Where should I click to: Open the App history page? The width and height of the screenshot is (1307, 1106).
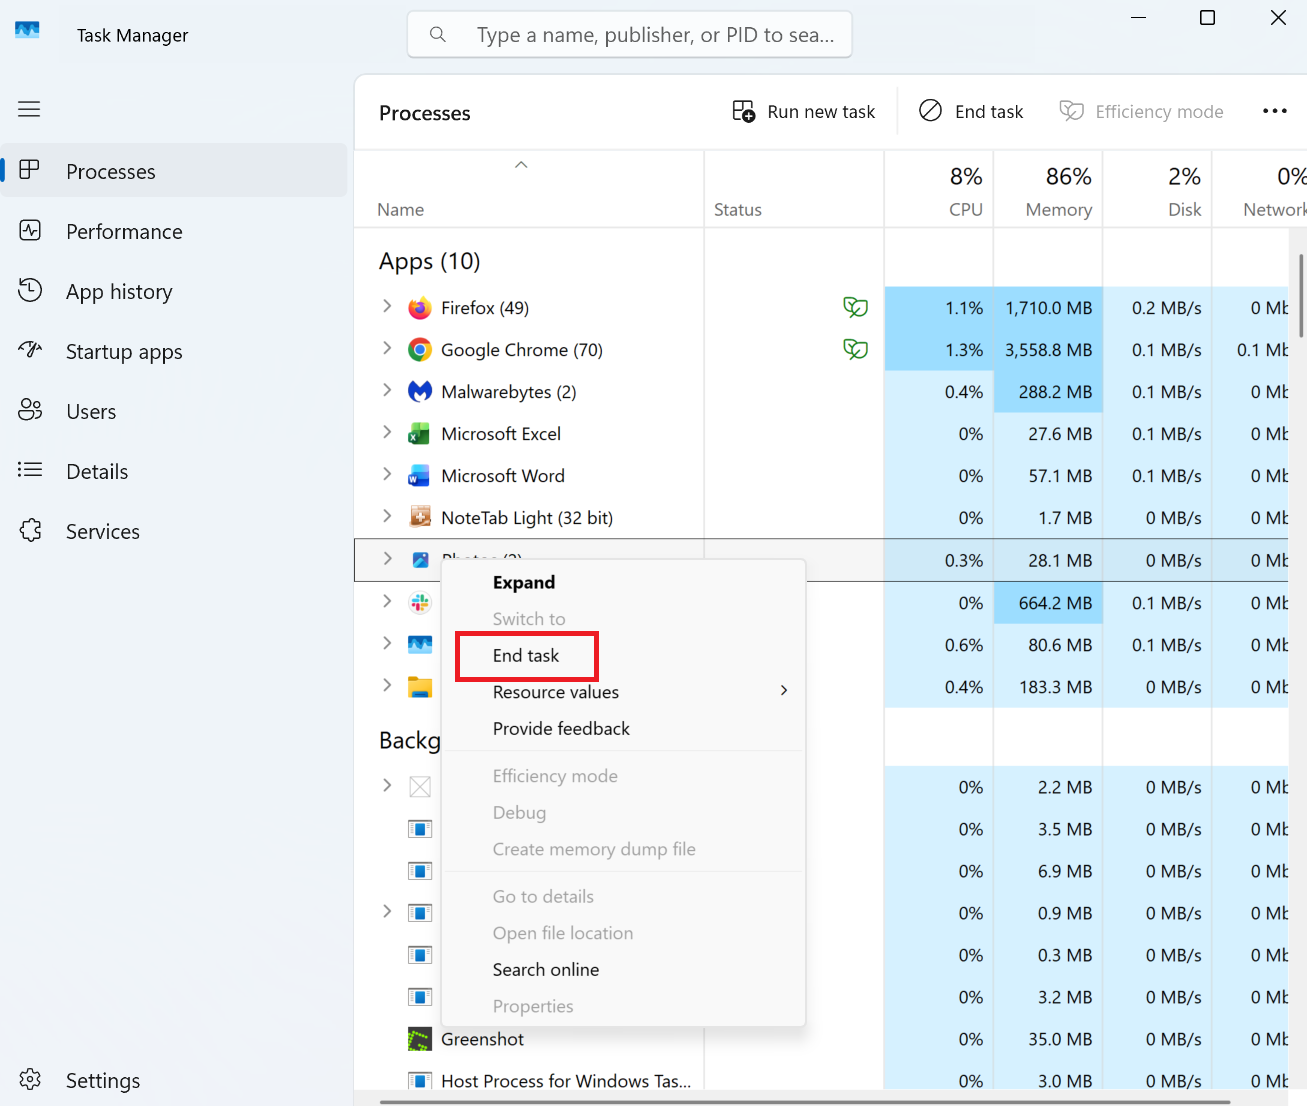coord(174,291)
